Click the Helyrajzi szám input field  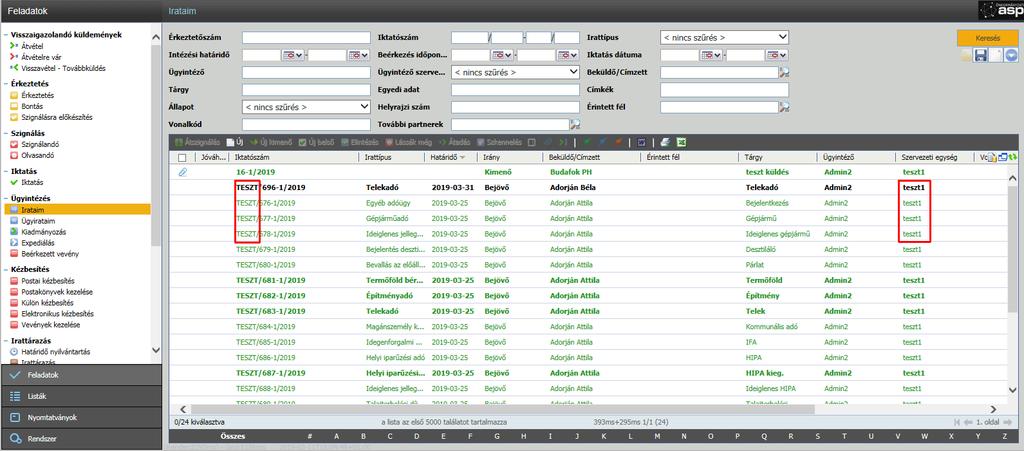click(515, 107)
